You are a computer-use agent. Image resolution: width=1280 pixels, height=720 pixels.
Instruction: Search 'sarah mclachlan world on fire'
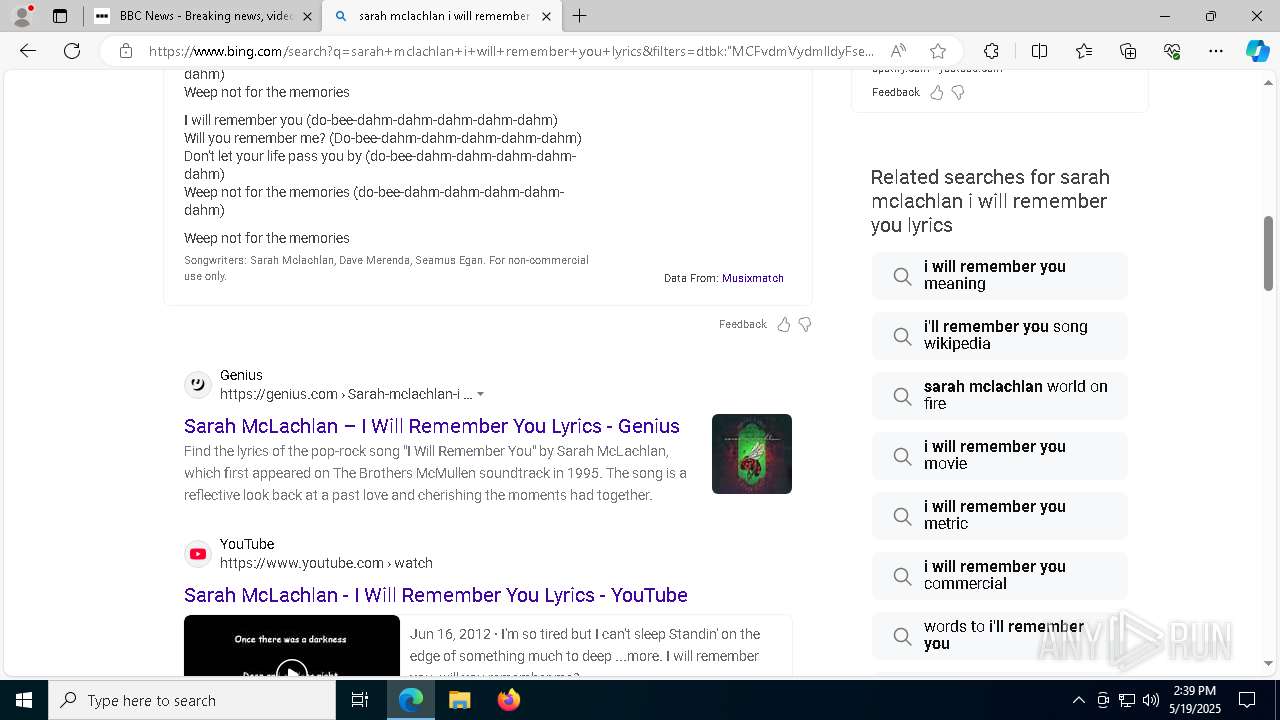(x=1000, y=395)
